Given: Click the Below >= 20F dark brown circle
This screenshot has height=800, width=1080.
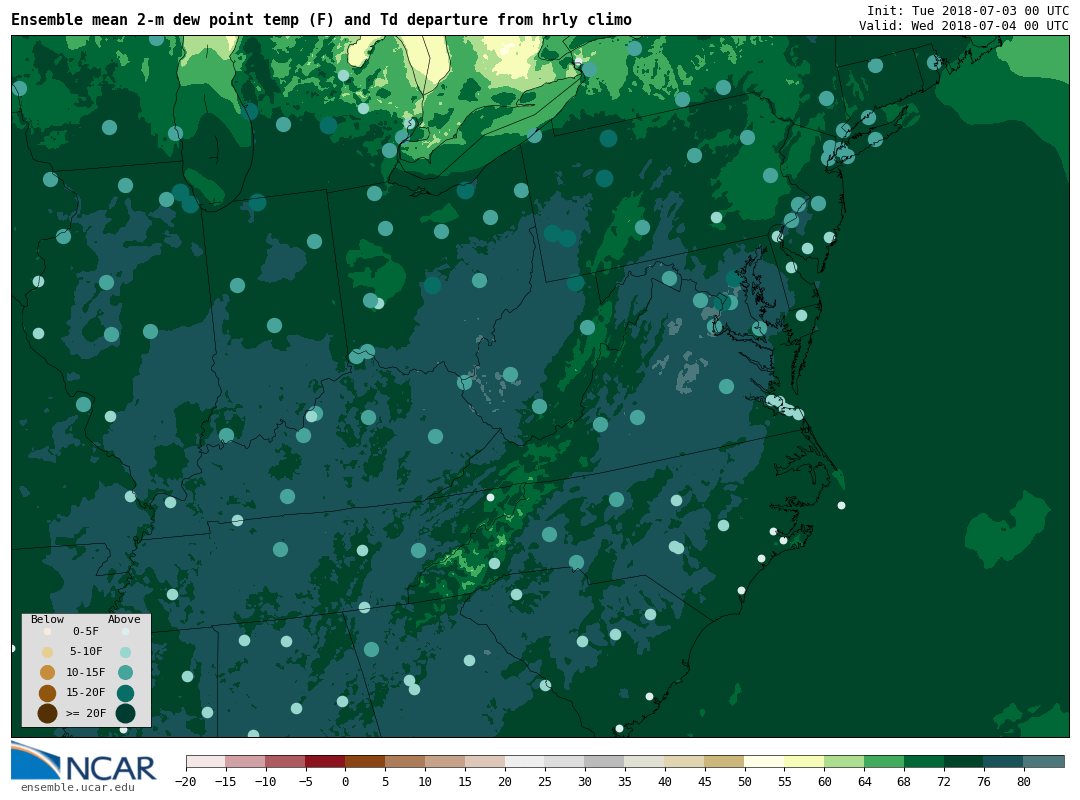Looking at the screenshot, I should [x=48, y=713].
